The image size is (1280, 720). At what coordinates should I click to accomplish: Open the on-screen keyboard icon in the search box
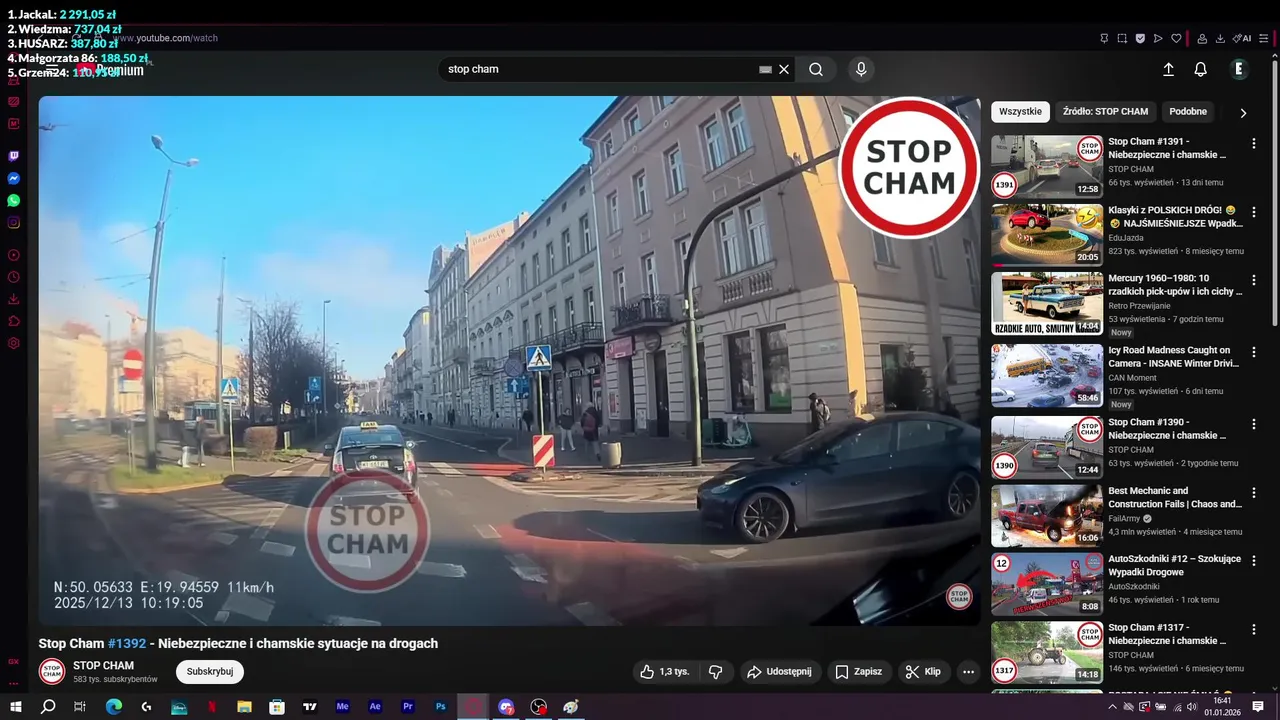pos(765,69)
